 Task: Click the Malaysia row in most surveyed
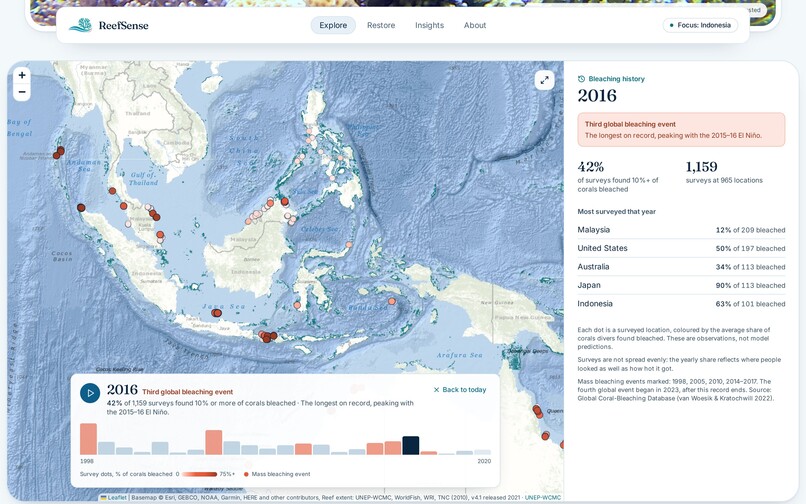click(681, 230)
